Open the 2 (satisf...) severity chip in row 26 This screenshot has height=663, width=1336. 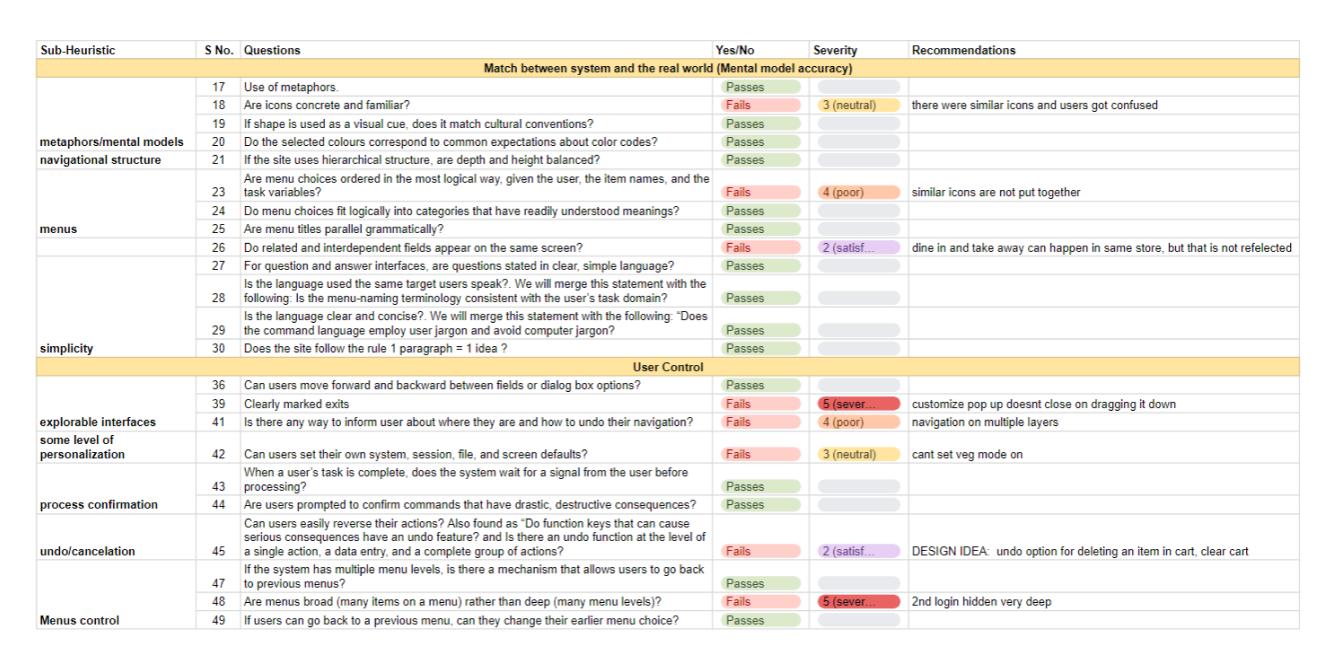point(858,247)
